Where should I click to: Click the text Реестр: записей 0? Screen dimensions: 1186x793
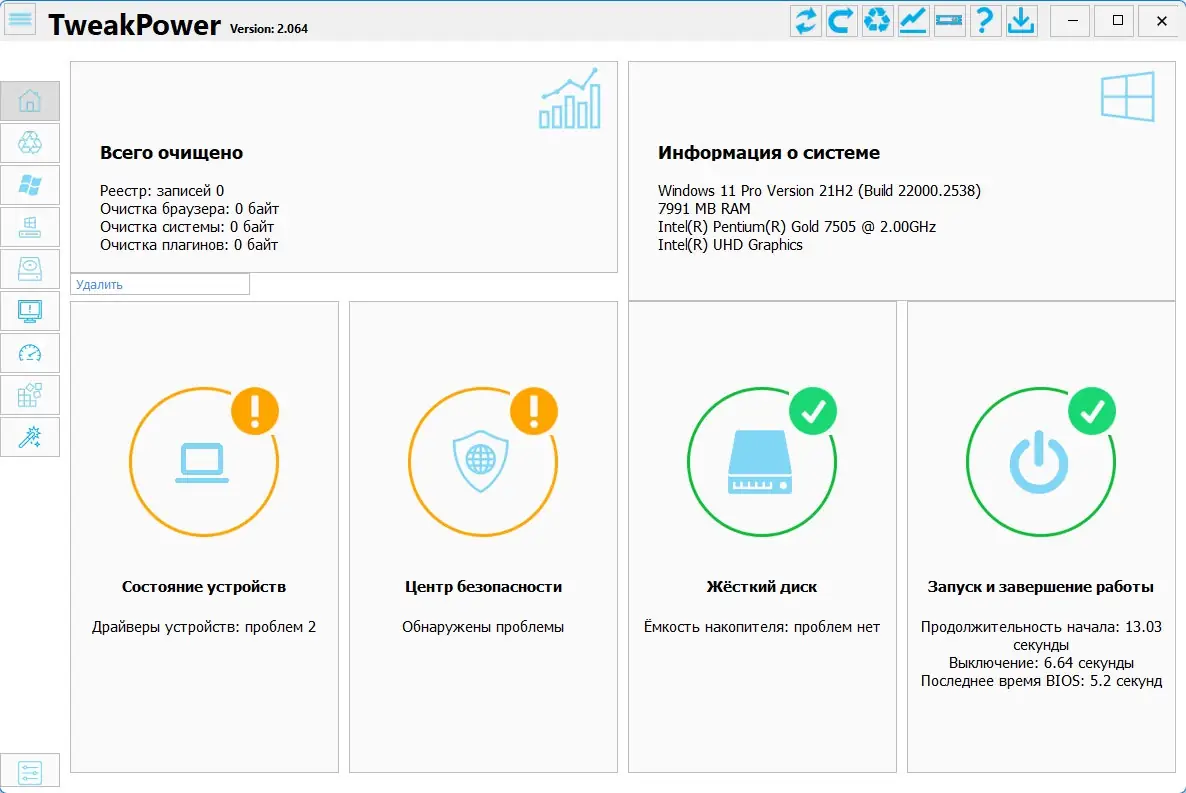tap(162, 191)
